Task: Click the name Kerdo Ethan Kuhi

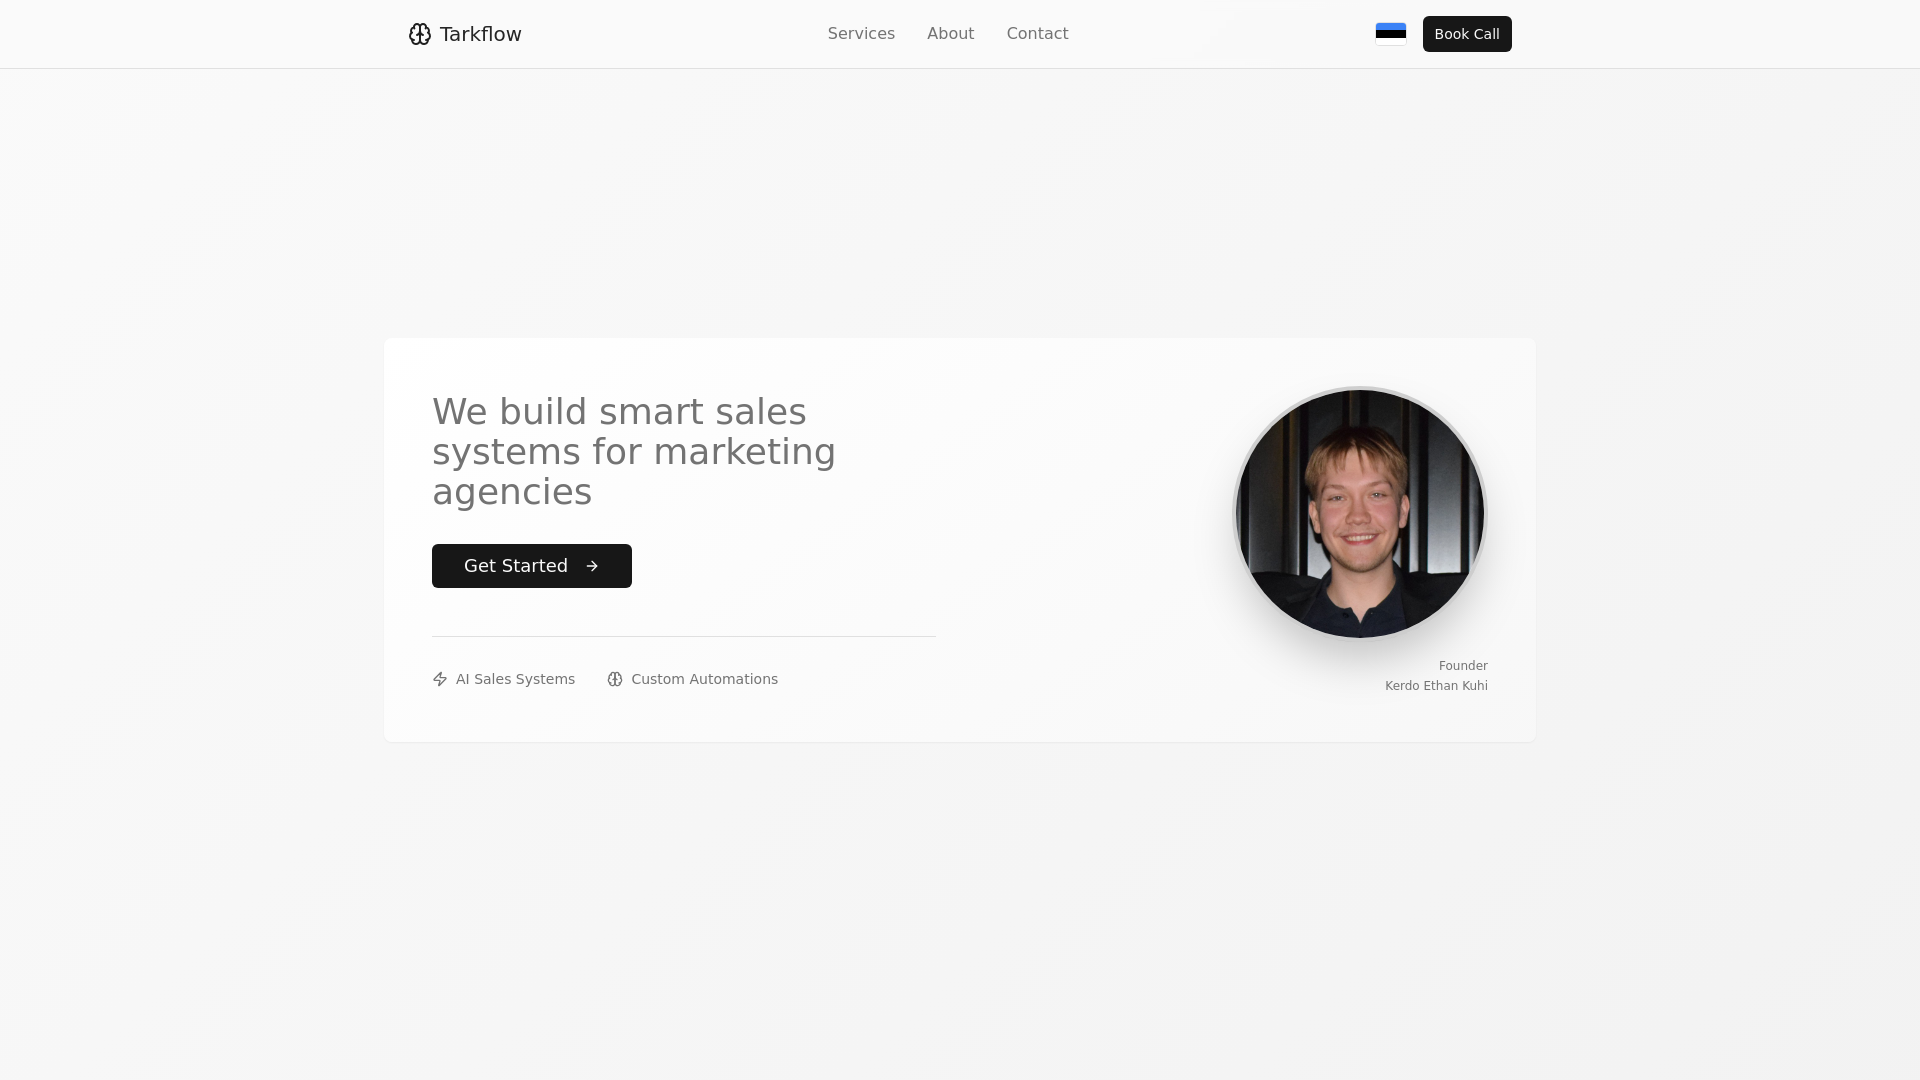Action: coord(1436,686)
